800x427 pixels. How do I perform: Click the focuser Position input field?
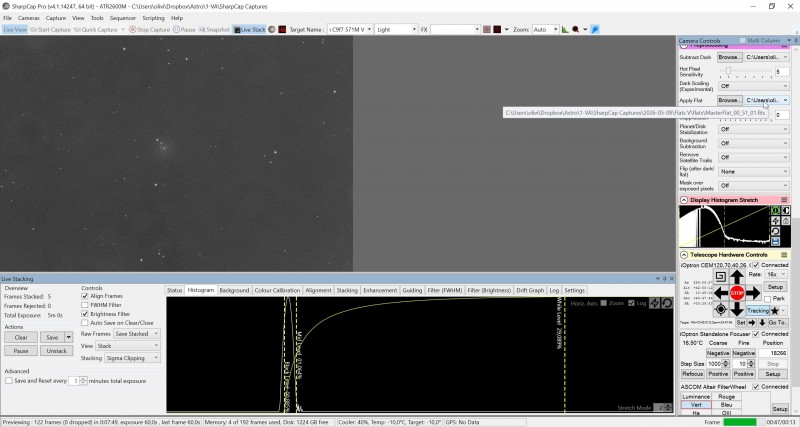click(x=772, y=353)
